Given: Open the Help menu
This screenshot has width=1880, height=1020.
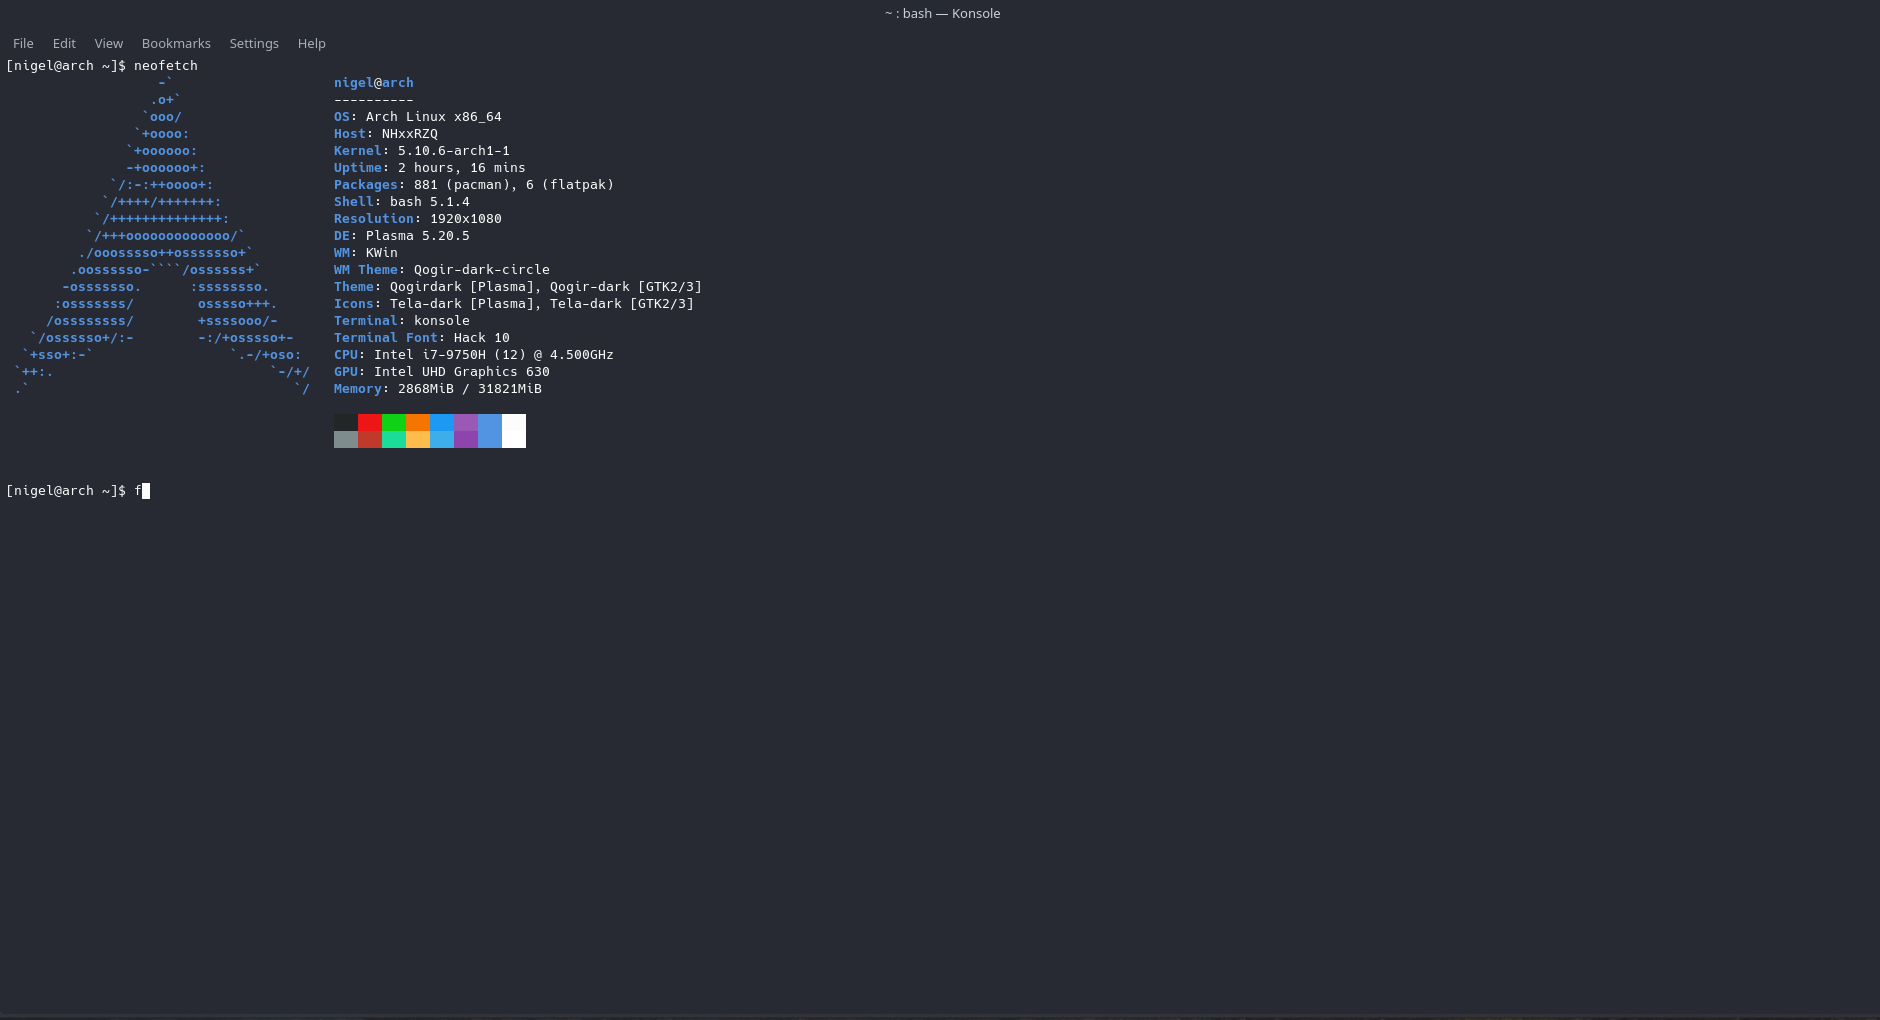Looking at the screenshot, I should [x=311, y=43].
